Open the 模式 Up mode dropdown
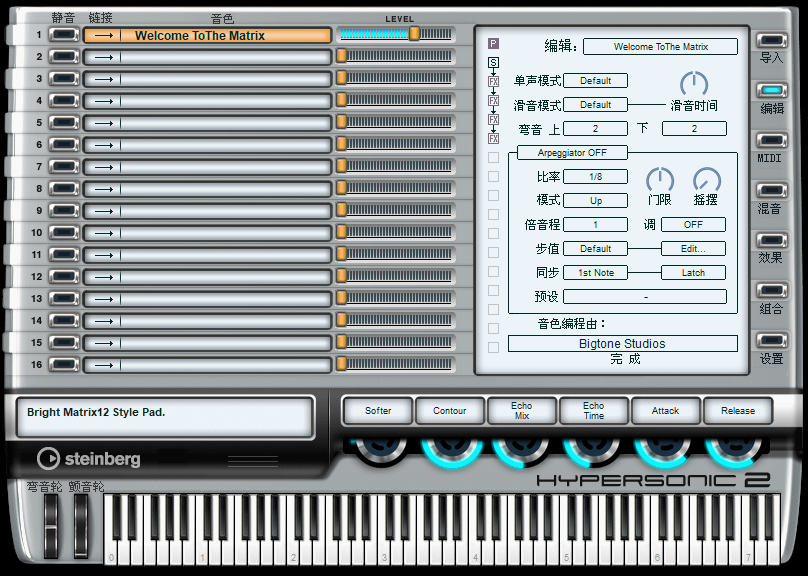Viewport: 808px width, 576px height. pyautogui.click(x=595, y=200)
